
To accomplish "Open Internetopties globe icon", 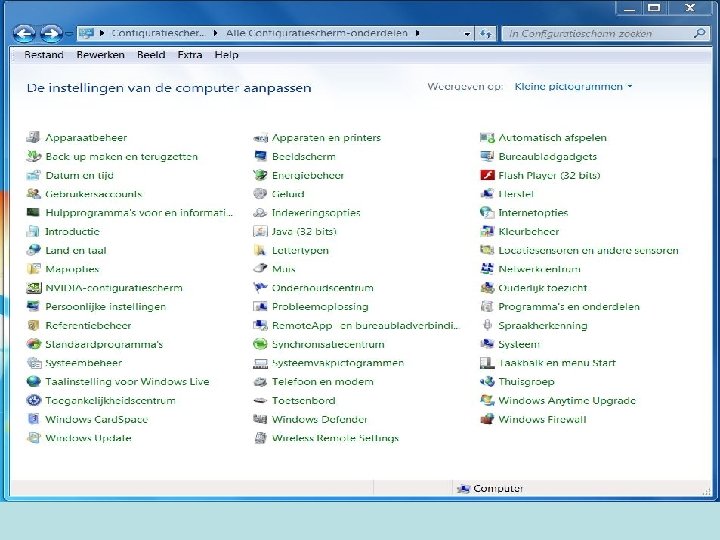I will pos(487,213).
